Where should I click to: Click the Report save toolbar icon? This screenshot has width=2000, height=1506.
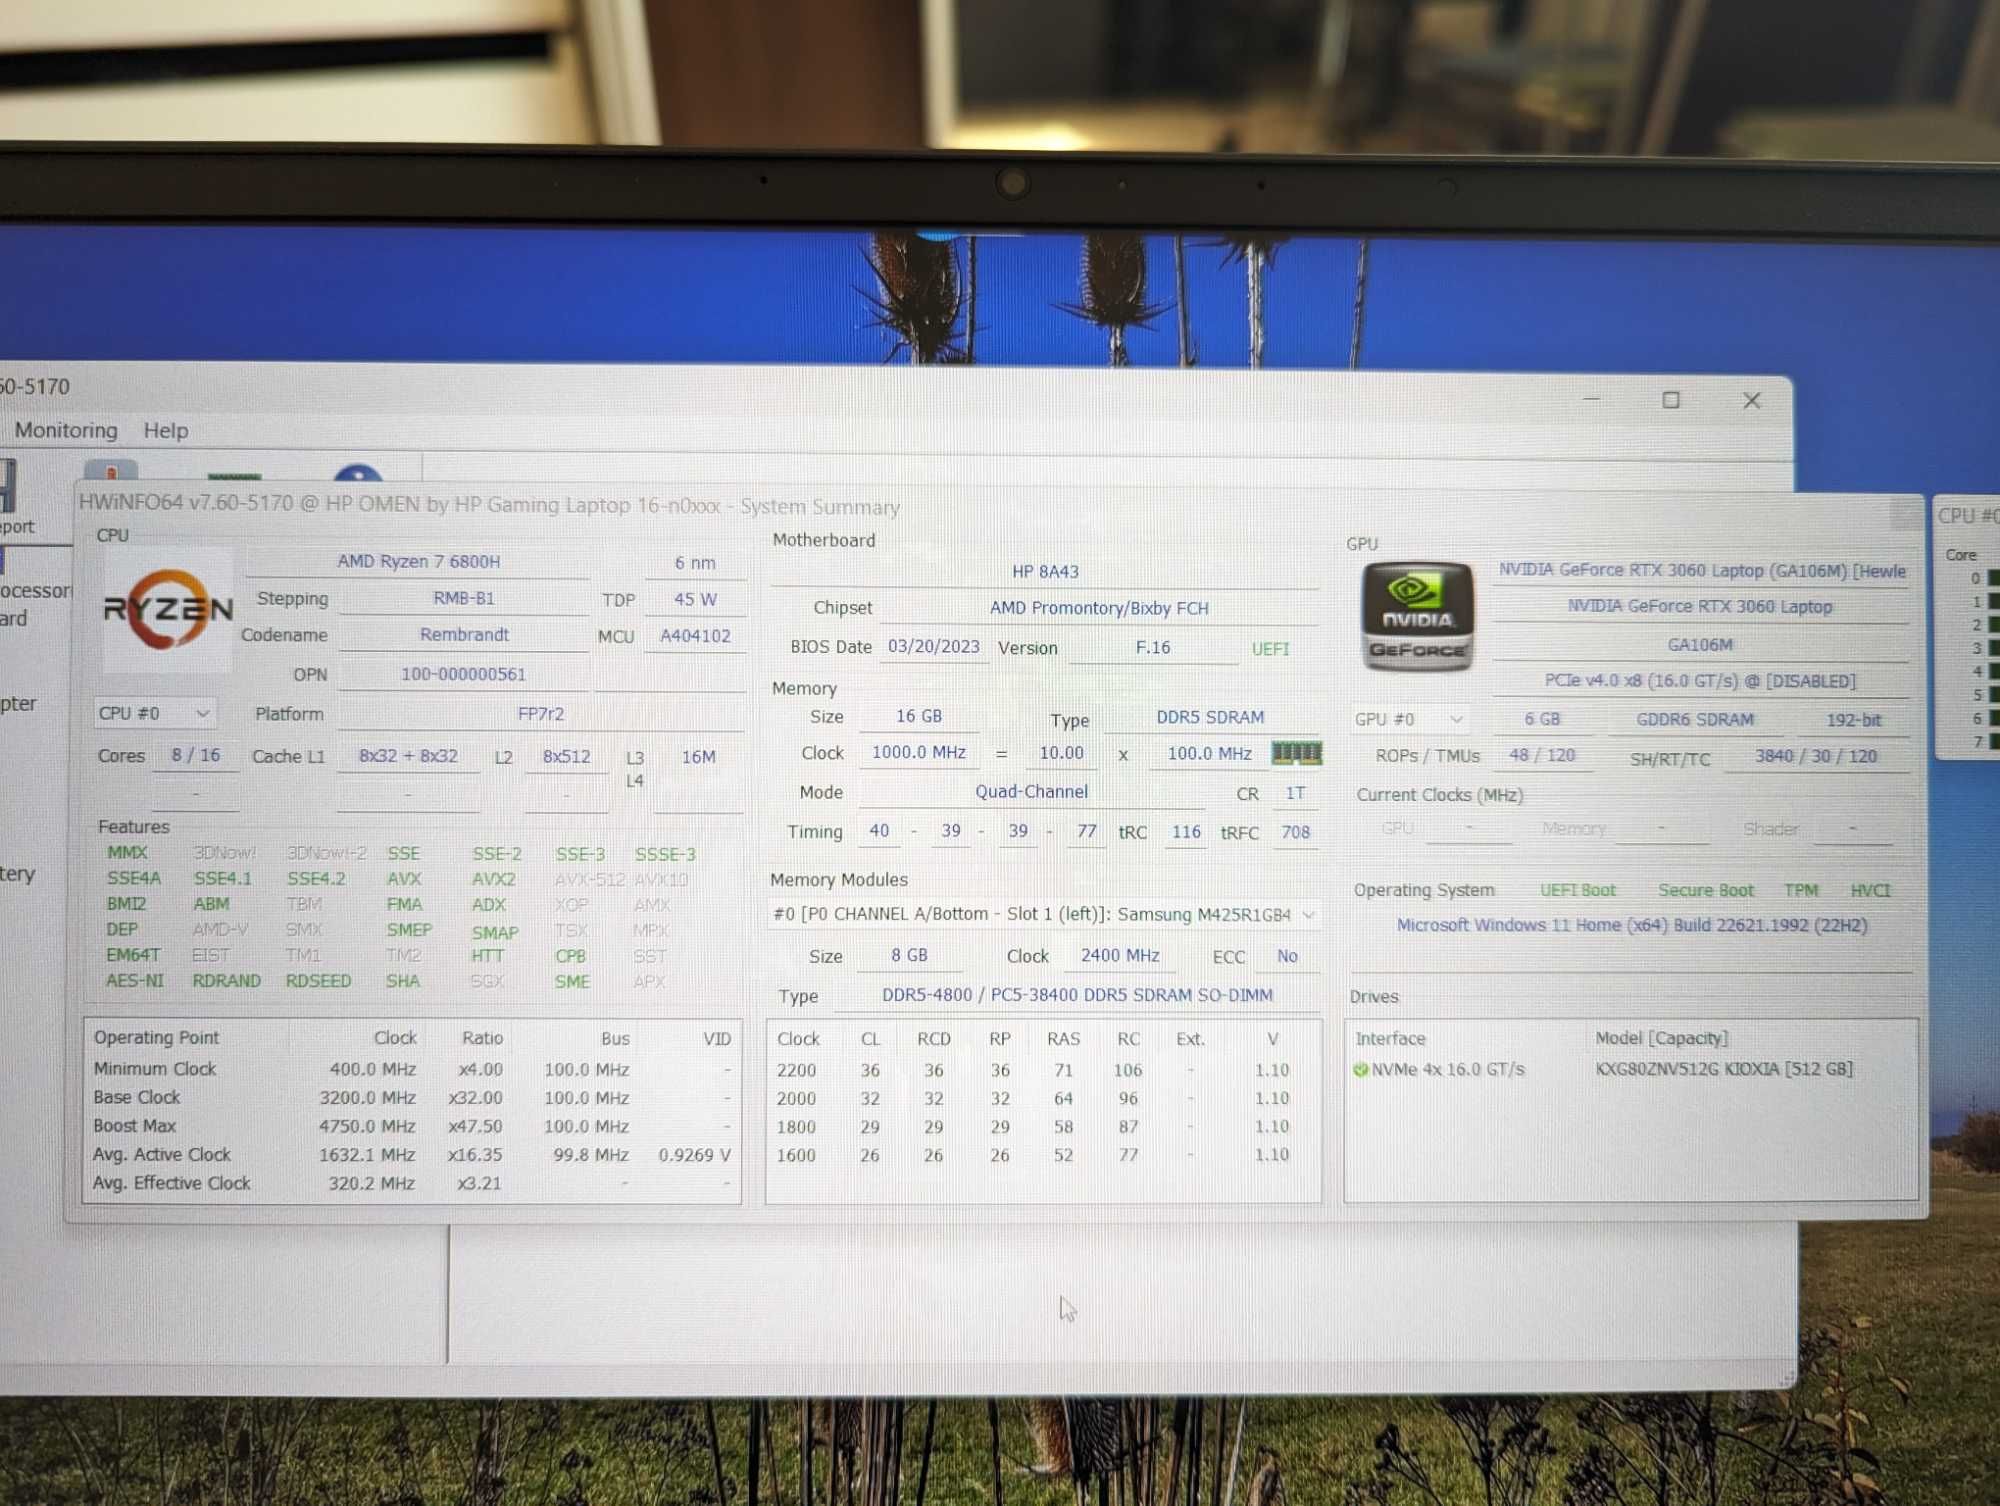point(8,486)
